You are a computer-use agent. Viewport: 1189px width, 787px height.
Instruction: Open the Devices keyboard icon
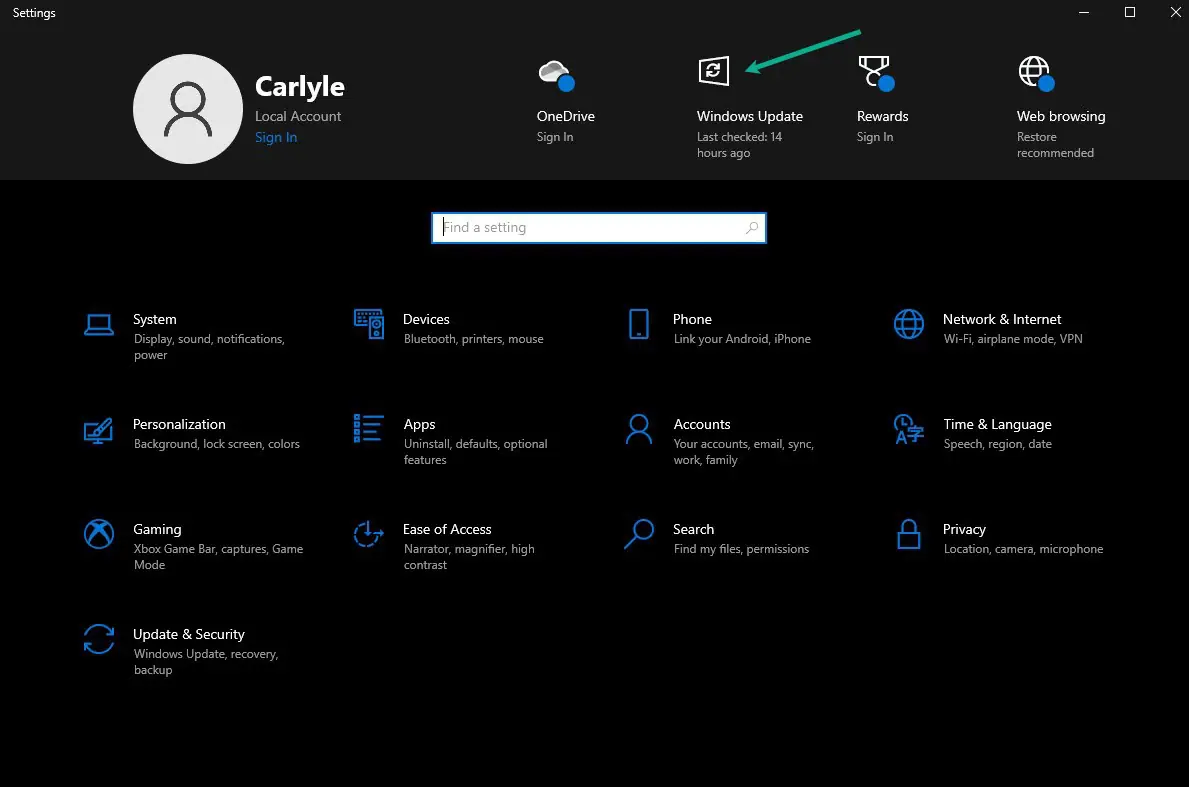369,325
